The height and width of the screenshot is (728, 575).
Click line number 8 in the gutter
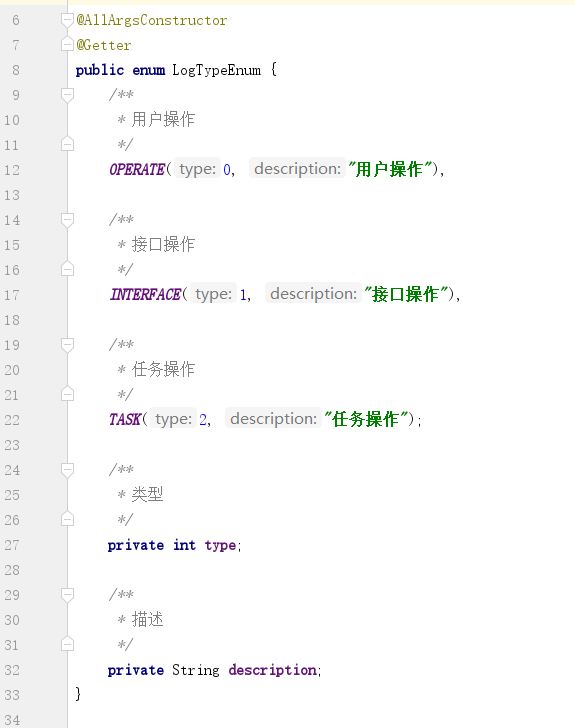pos(16,70)
